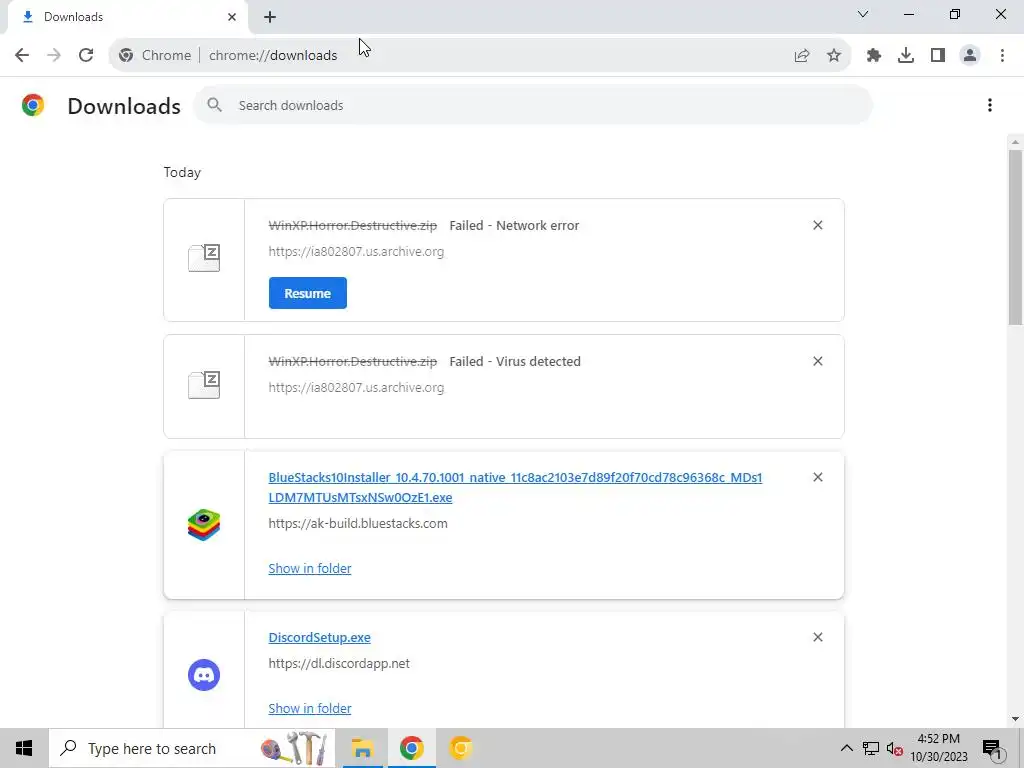Remove the Virus detected download entry

pyautogui.click(x=818, y=361)
